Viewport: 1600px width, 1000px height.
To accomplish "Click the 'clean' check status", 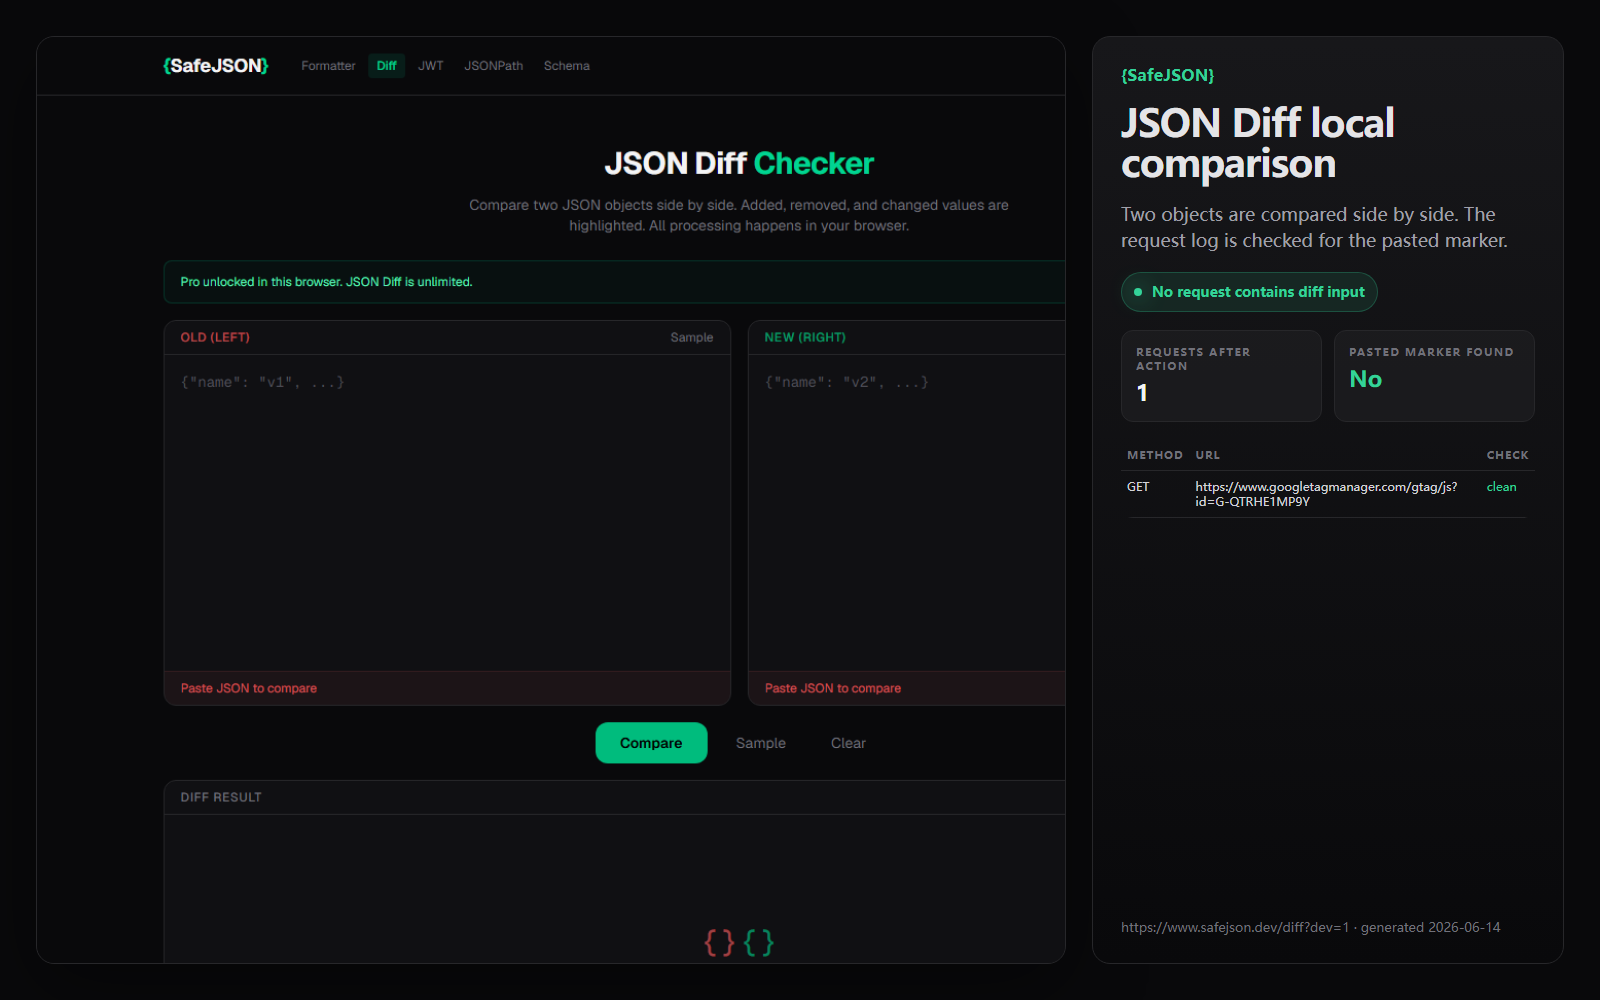I will click(x=1501, y=487).
